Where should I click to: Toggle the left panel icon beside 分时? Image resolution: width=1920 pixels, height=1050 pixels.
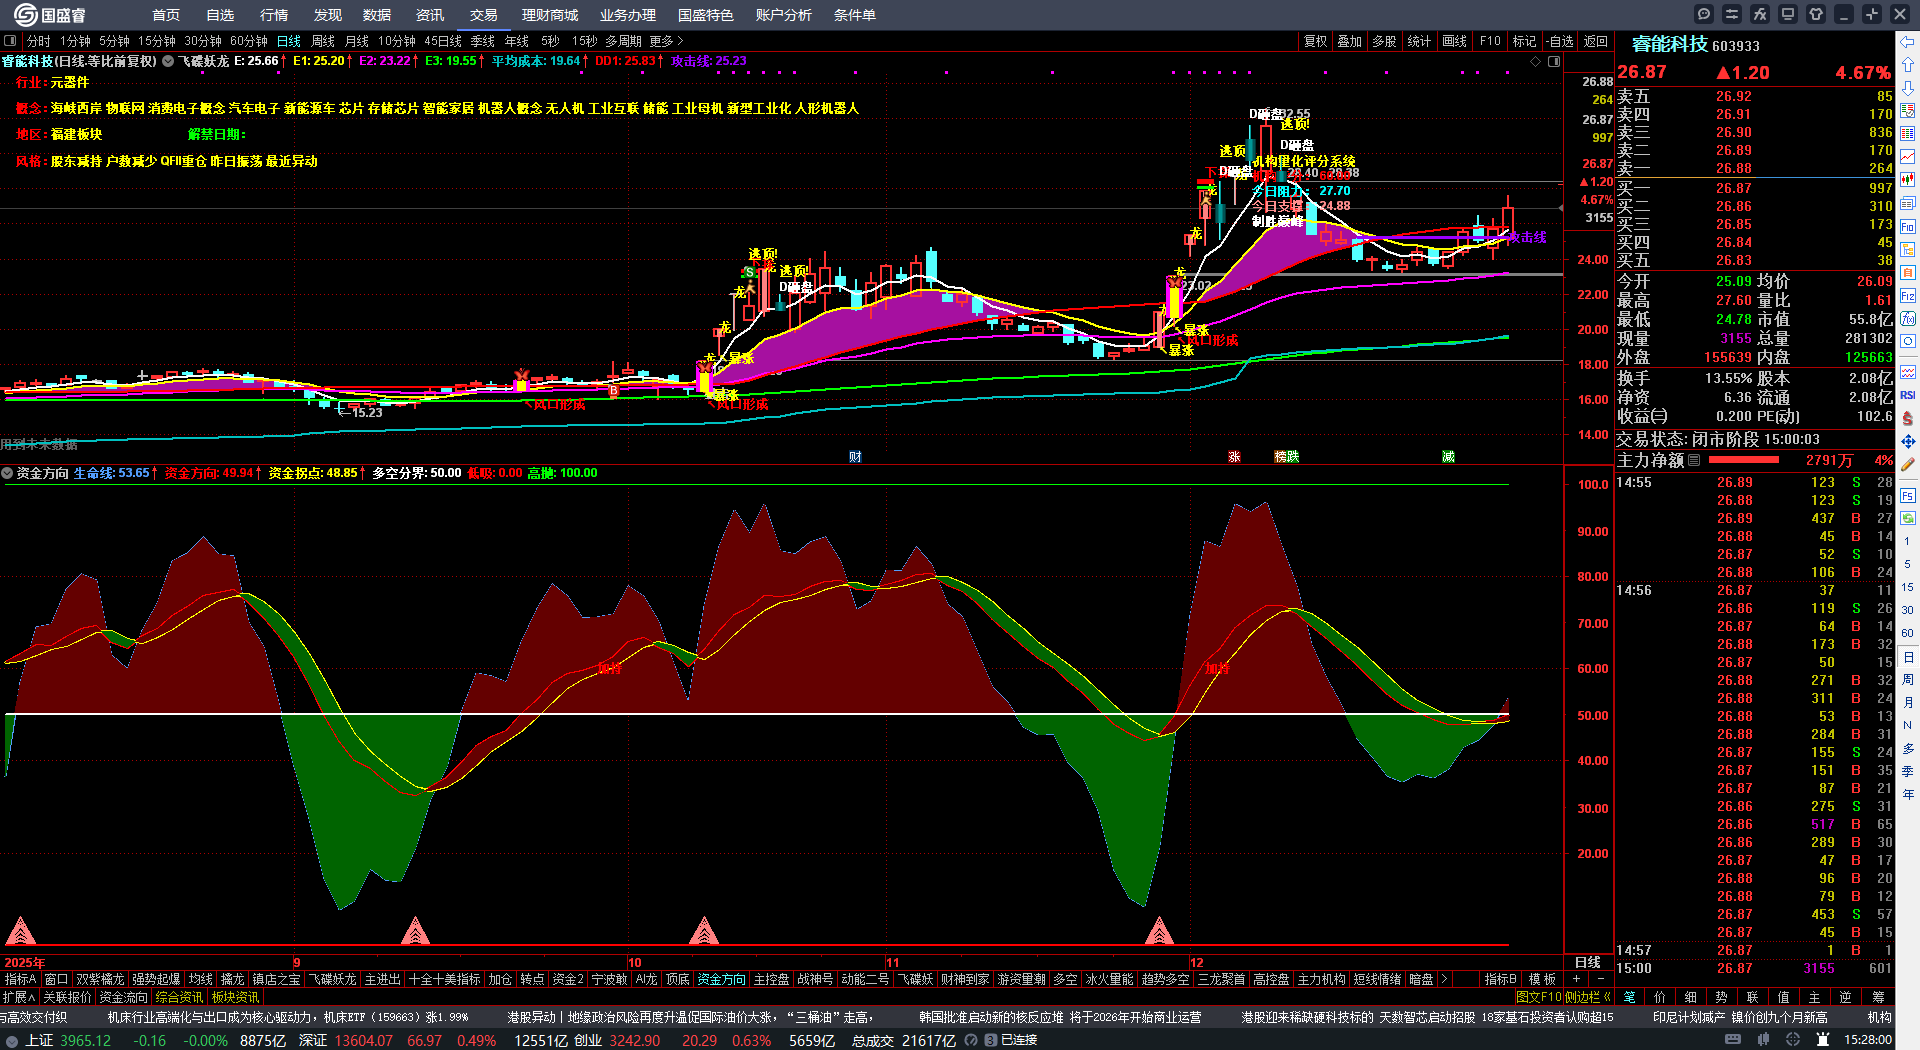pyautogui.click(x=11, y=41)
